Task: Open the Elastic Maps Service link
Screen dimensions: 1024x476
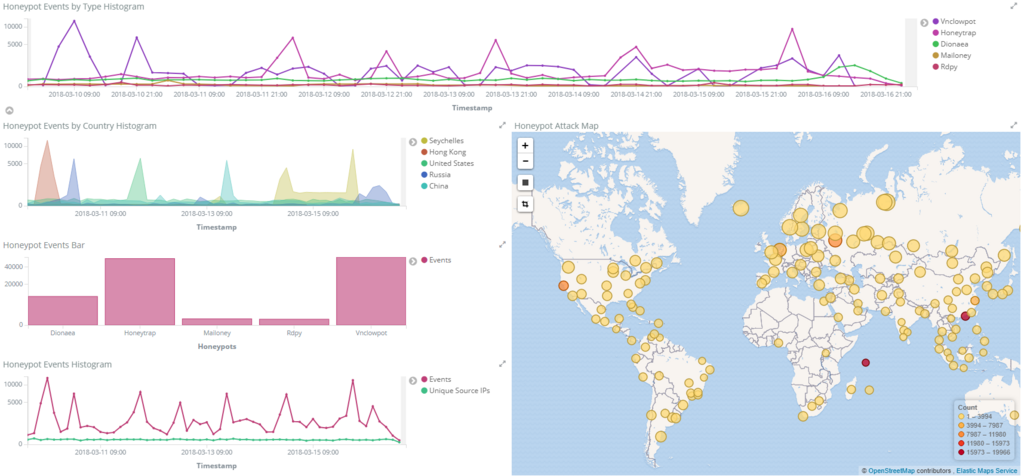Action: pyautogui.click(x=987, y=470)
